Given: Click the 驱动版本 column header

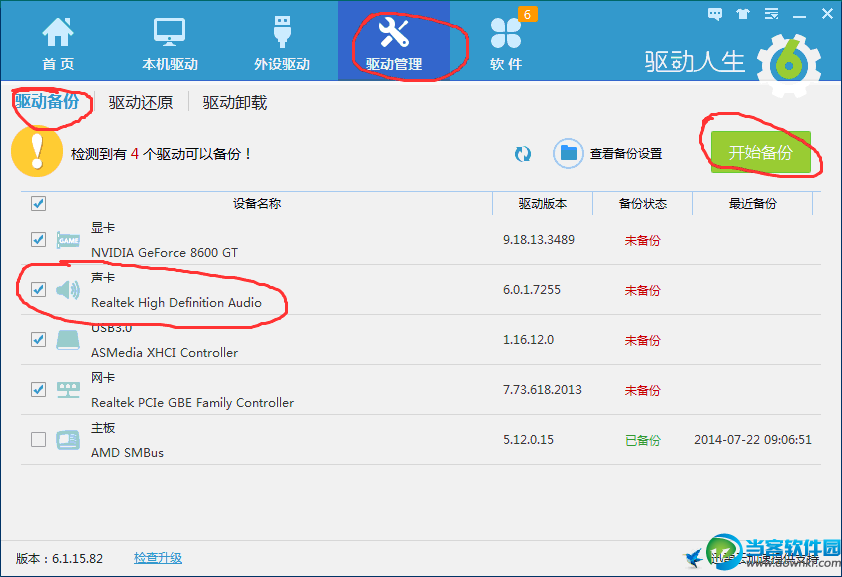Looking at the screenshot, I should (x=542, y=203).
